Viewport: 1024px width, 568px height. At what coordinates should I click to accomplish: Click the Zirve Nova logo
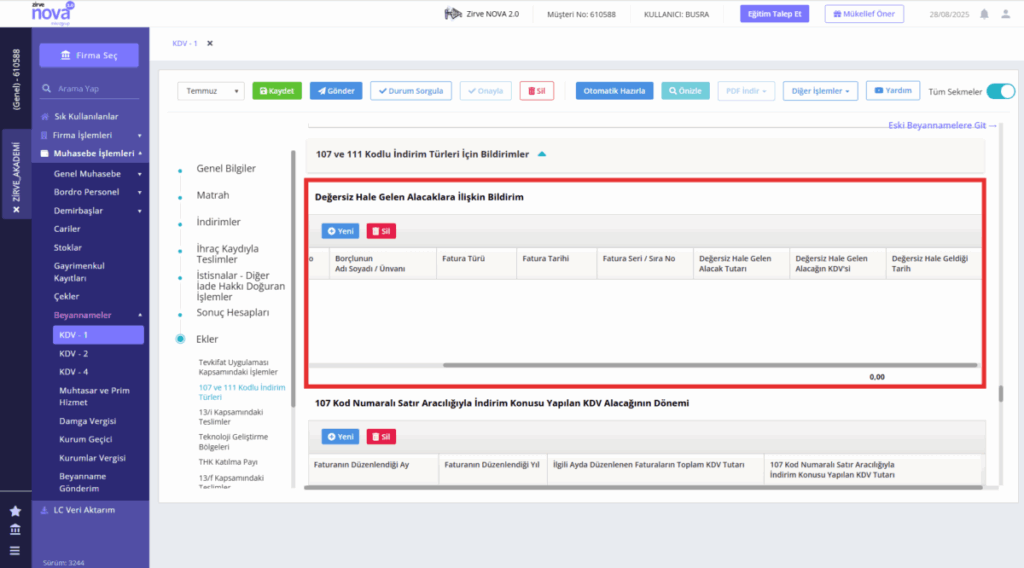52,13
